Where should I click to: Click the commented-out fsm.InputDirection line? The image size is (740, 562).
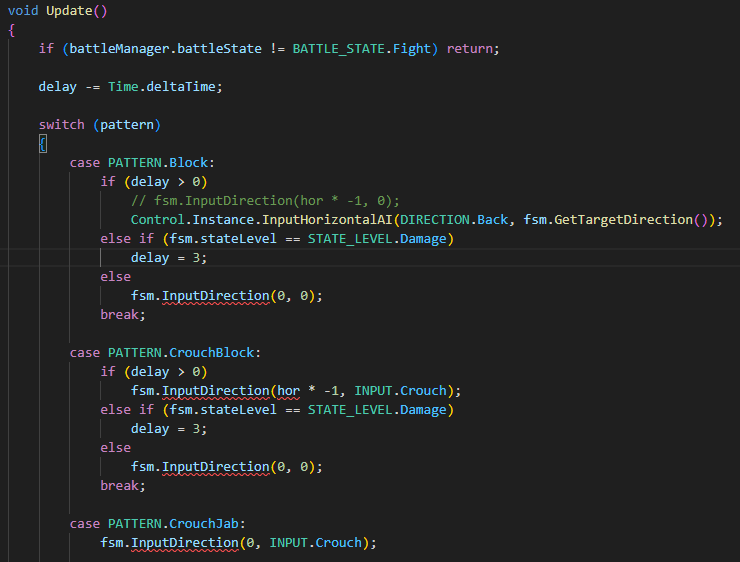pyautogui.click(x=264, y=200)
